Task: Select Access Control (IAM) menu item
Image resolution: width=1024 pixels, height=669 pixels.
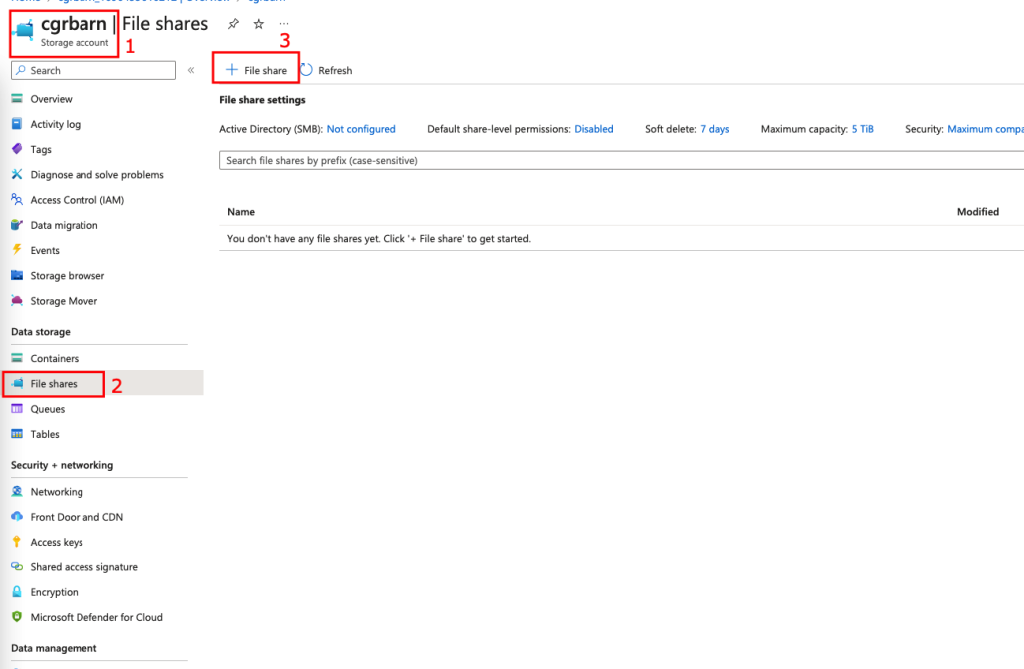Action: pyautogui.click(x=77, y=200)
